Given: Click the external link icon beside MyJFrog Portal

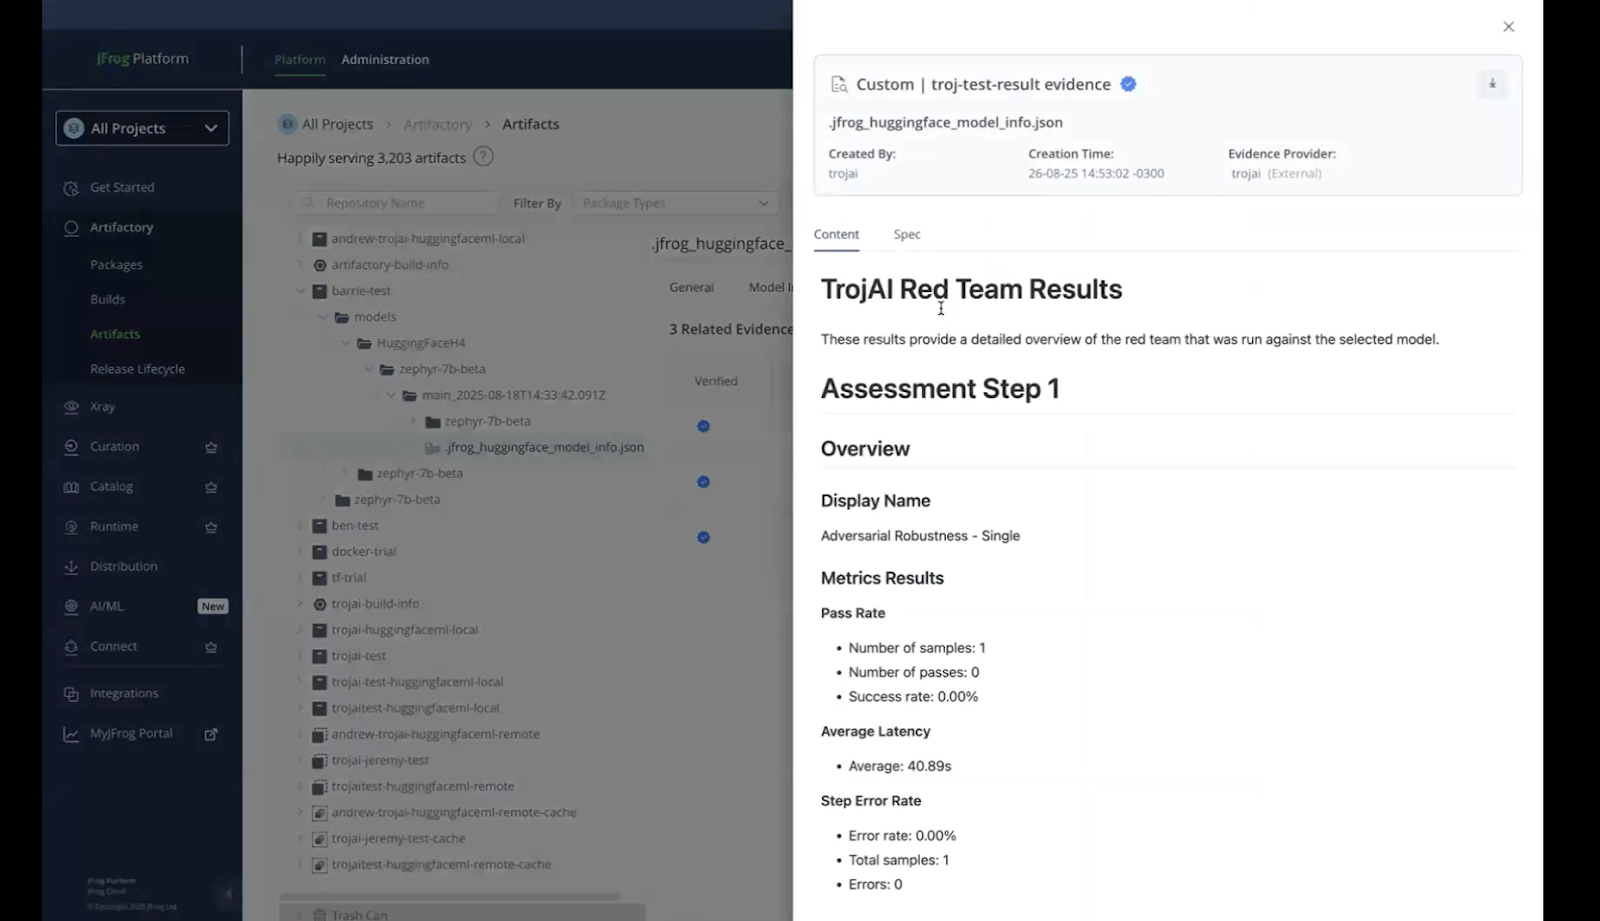Looking at the screenshot, I should pyautogui.click(x=211, y=734).
